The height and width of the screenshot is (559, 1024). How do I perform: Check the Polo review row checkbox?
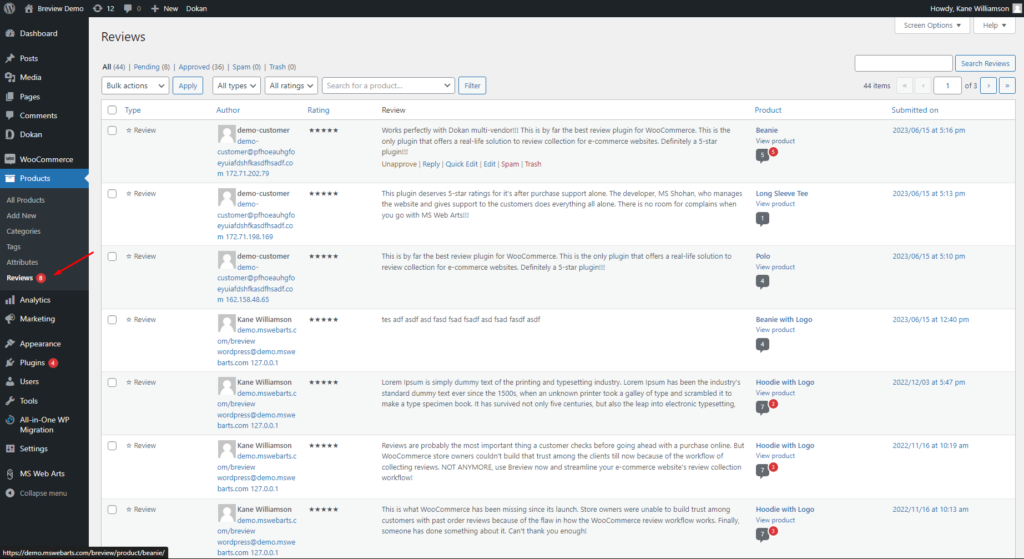point(112,257)
